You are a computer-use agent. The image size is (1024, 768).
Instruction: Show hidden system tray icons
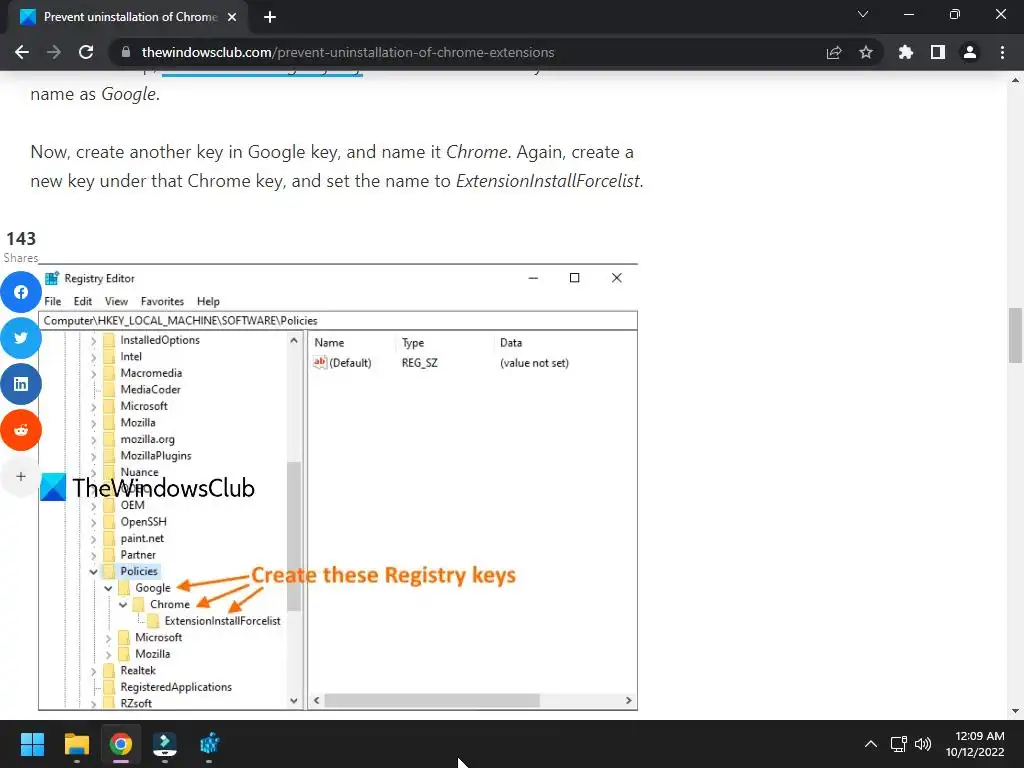coord(871,744)
